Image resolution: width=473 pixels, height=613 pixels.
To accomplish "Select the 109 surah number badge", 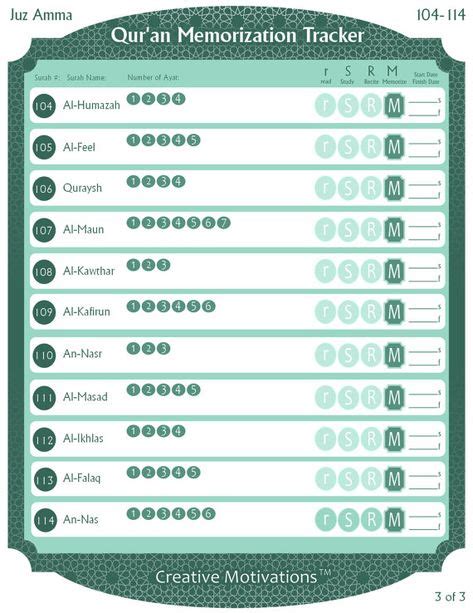I will (44, 312).
